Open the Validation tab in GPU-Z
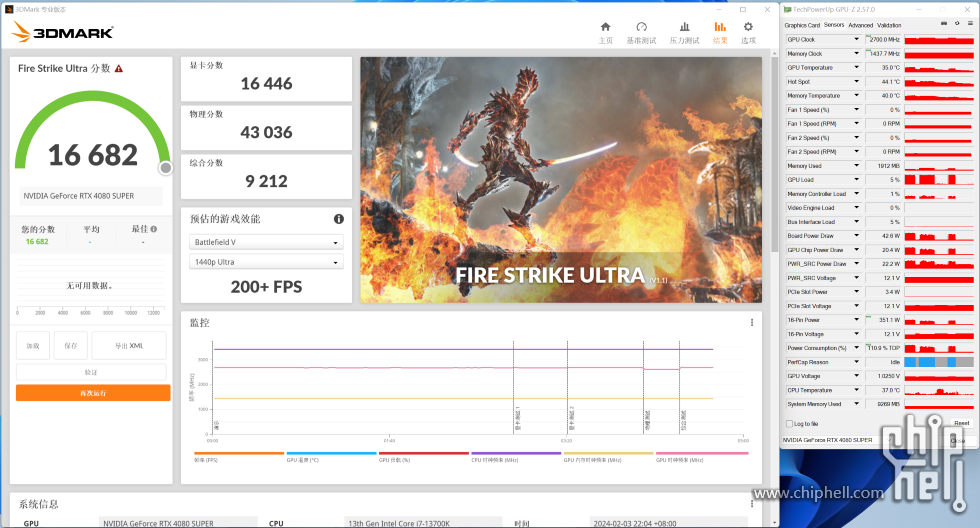 pyautogui.click(x=889, y=26)
